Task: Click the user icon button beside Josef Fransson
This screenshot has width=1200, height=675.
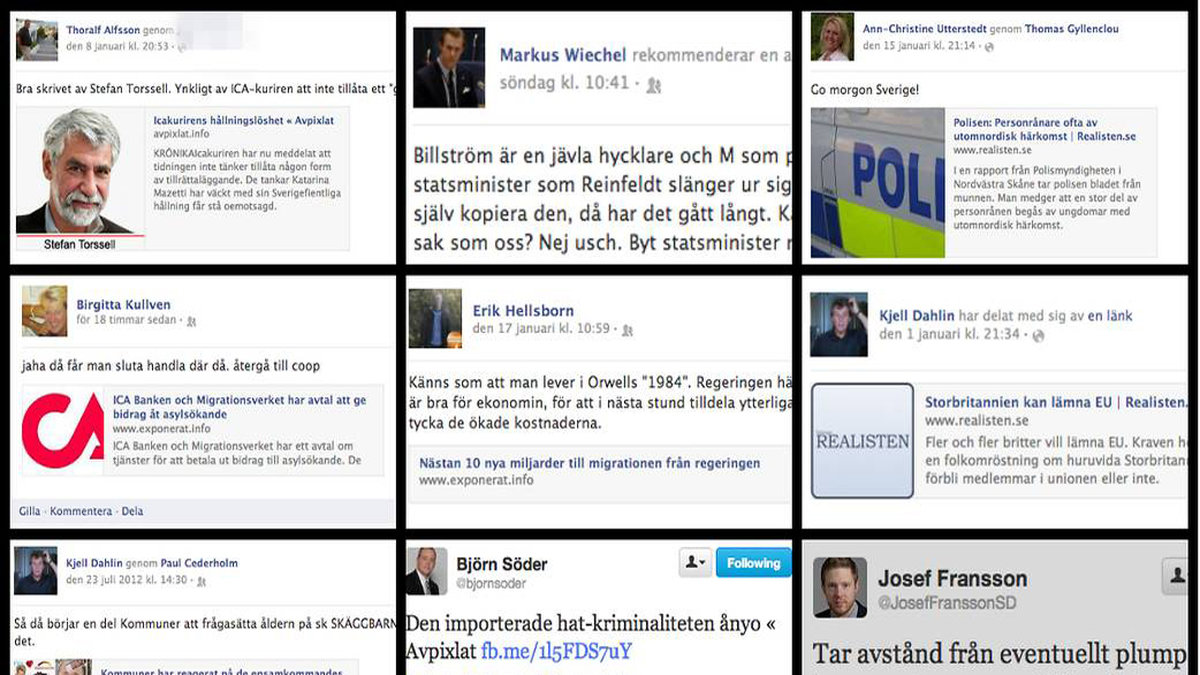Action: (x=1173, y=577)
